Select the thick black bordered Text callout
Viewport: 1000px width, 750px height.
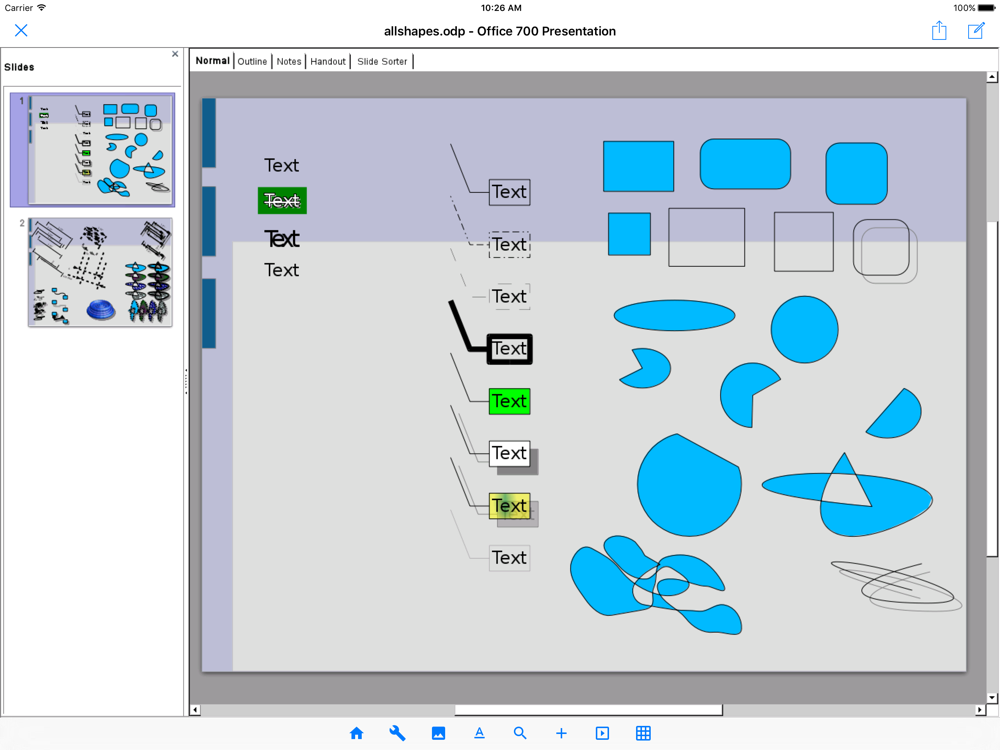509,349
